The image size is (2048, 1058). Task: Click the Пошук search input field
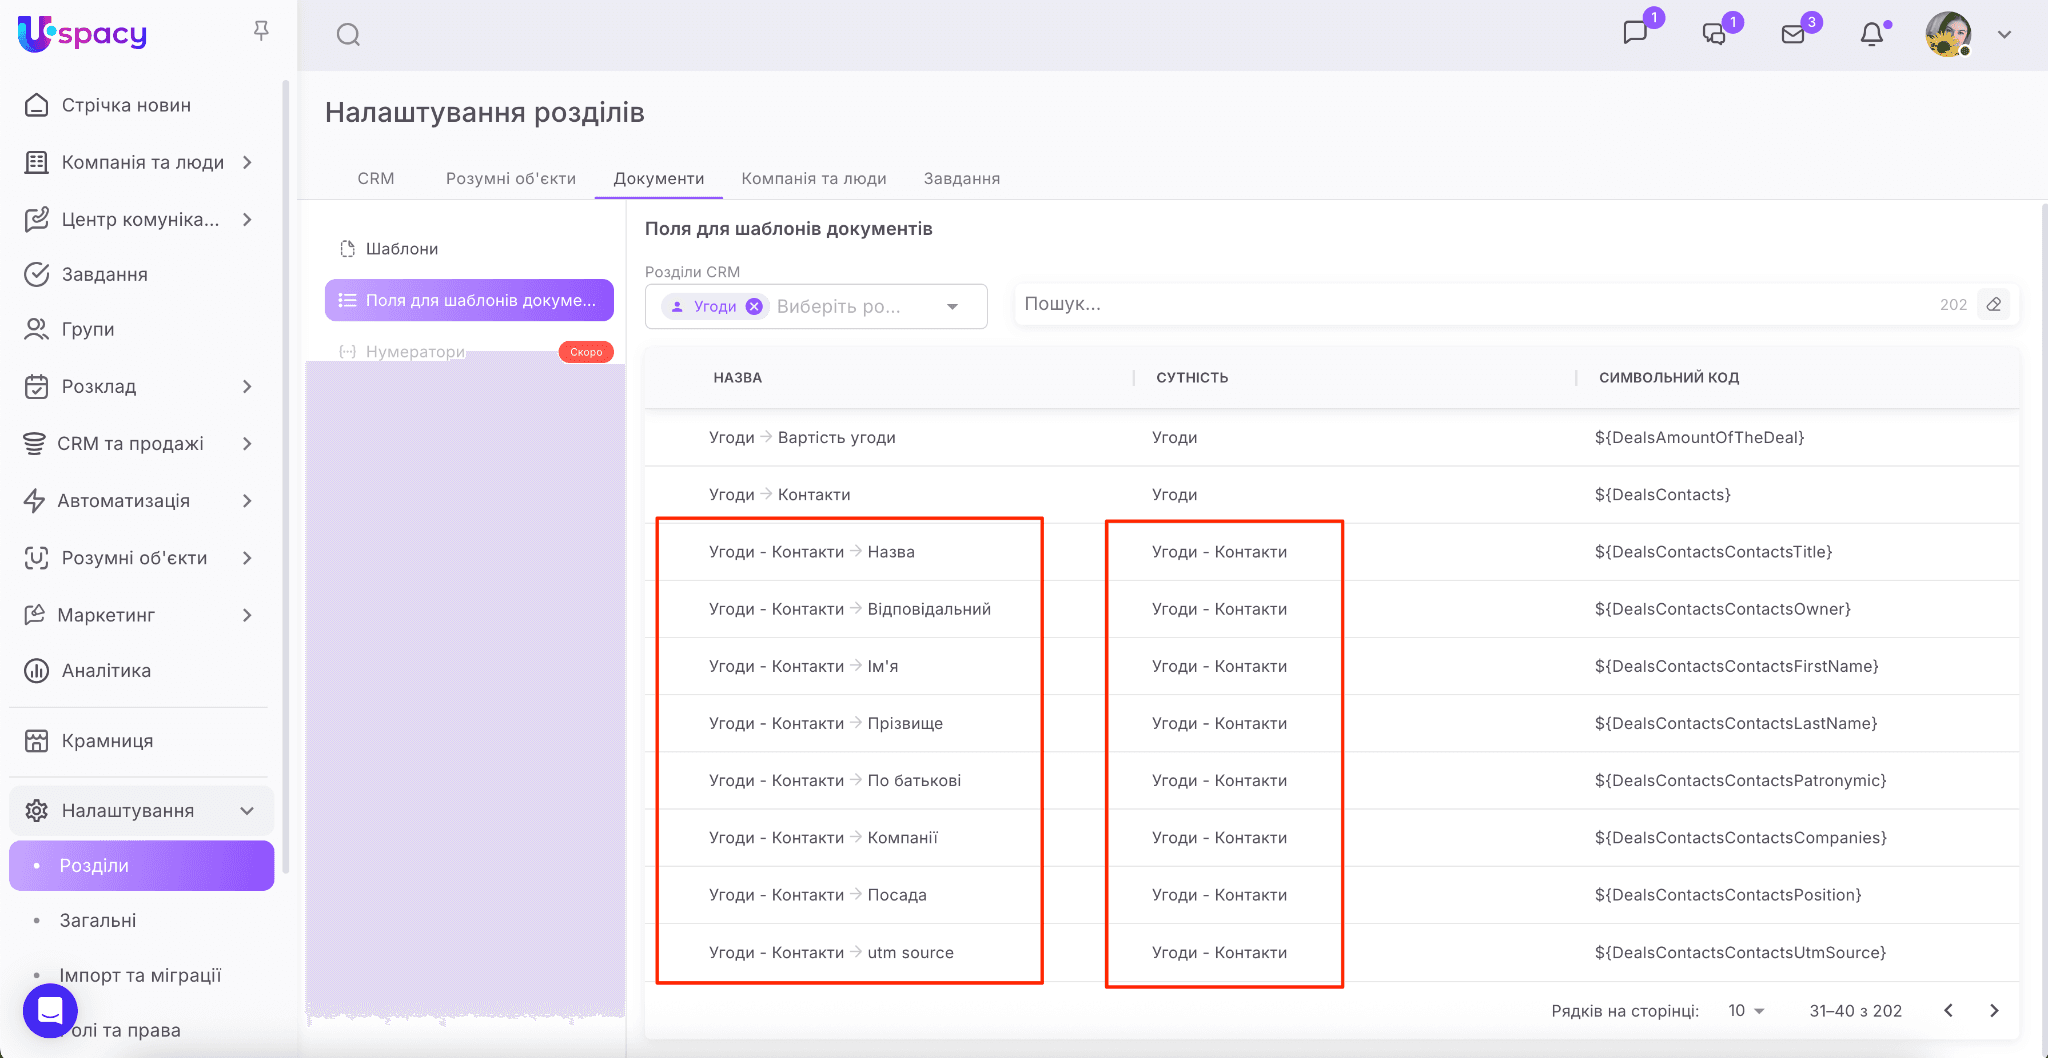(1470, 305)
